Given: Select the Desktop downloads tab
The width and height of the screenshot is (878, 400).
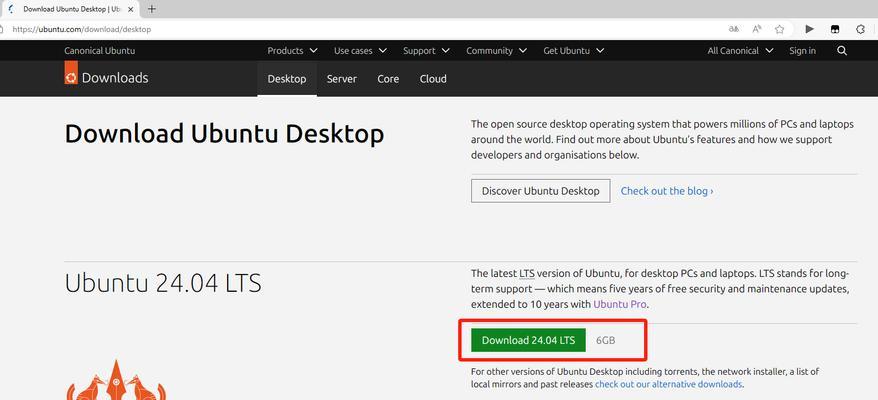Looking at the screenshot, I should [x=287, y=79].
